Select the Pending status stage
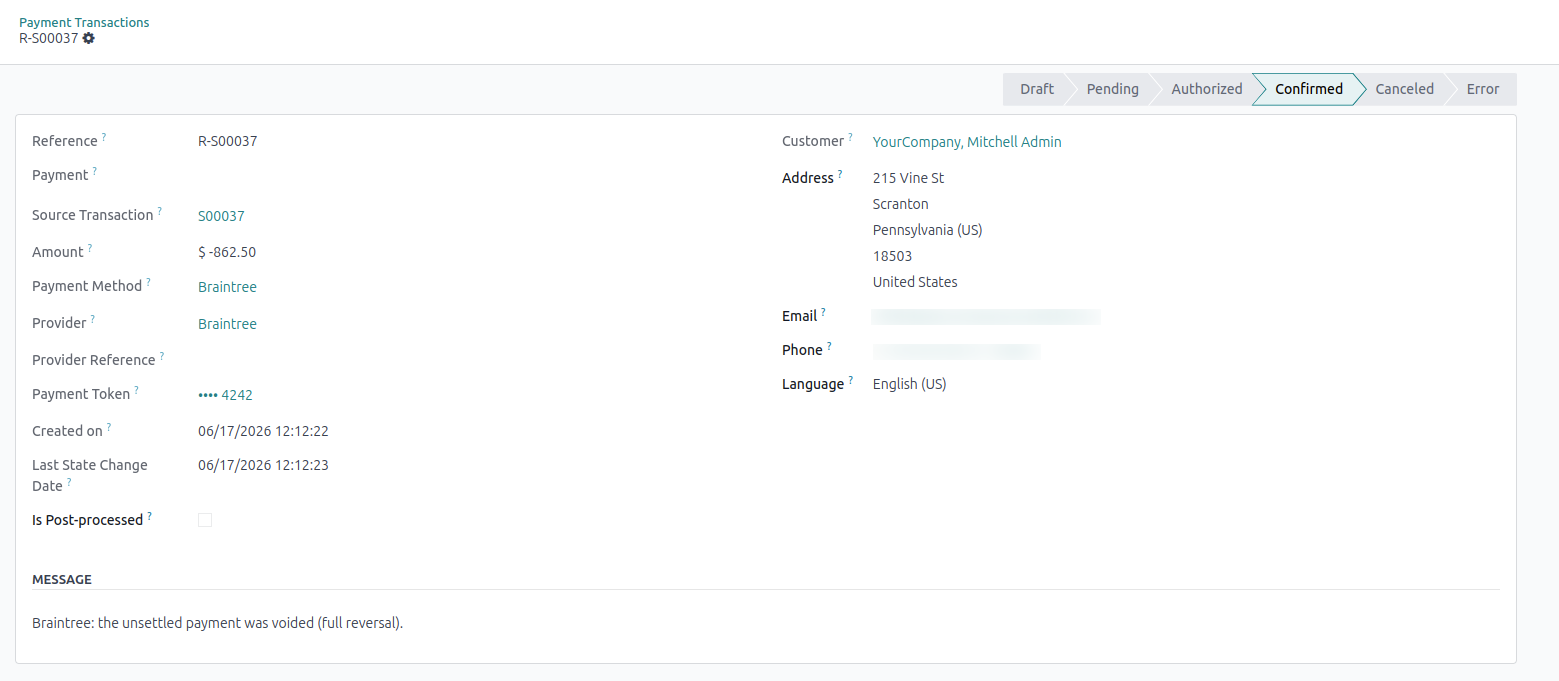Image resolution: width=1559 pixels, height=681 pixels. click(1112, 89)
